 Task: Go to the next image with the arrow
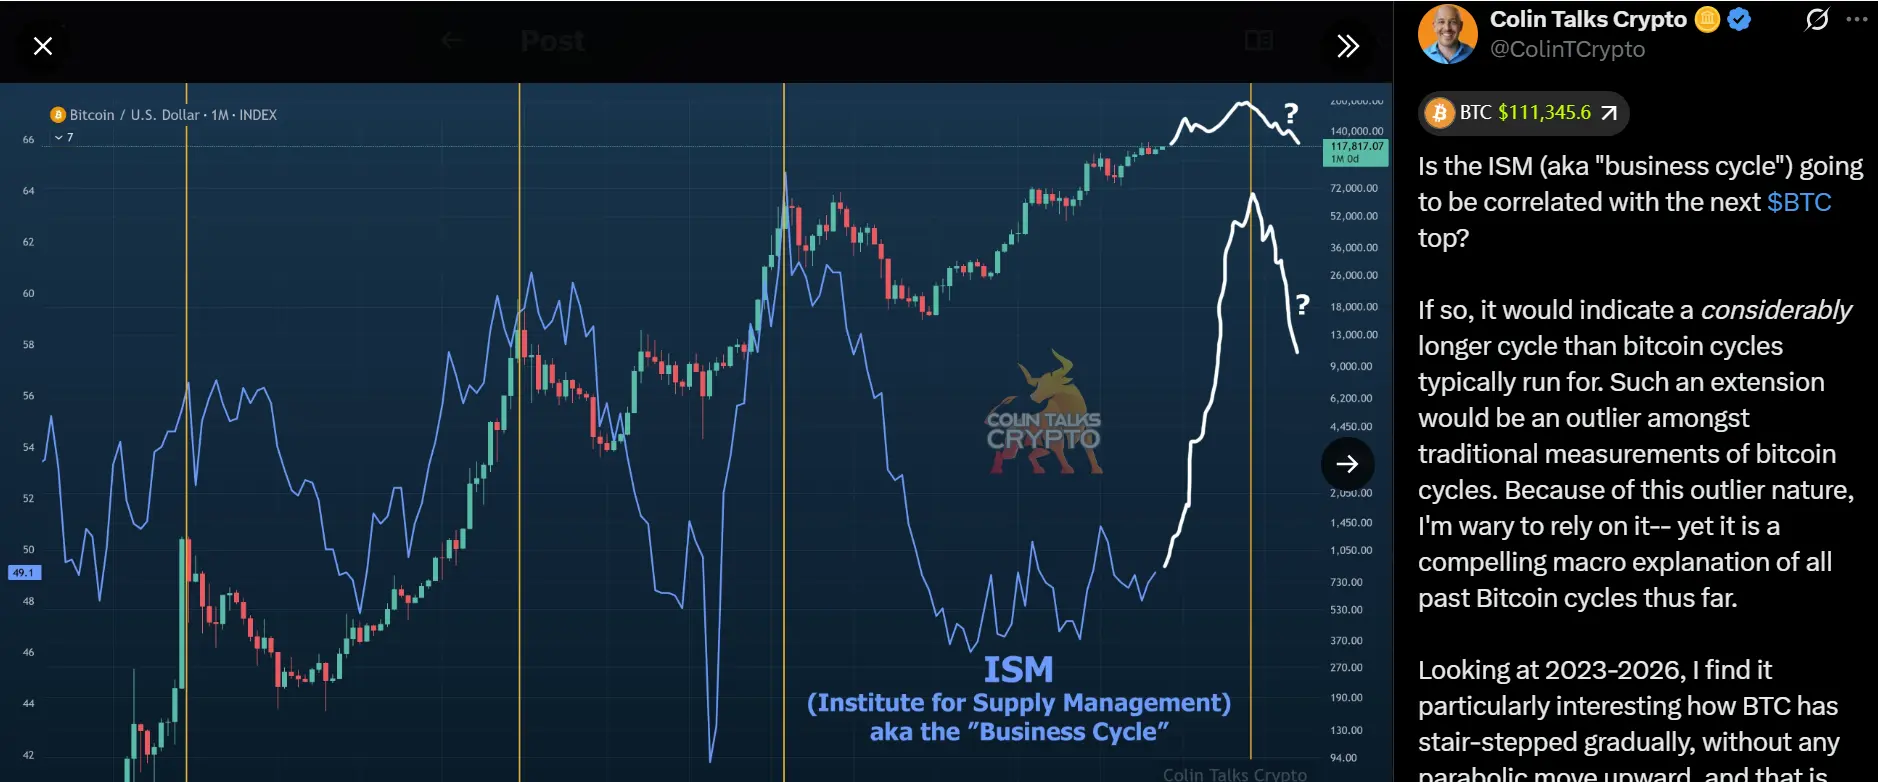[1347, 464]
